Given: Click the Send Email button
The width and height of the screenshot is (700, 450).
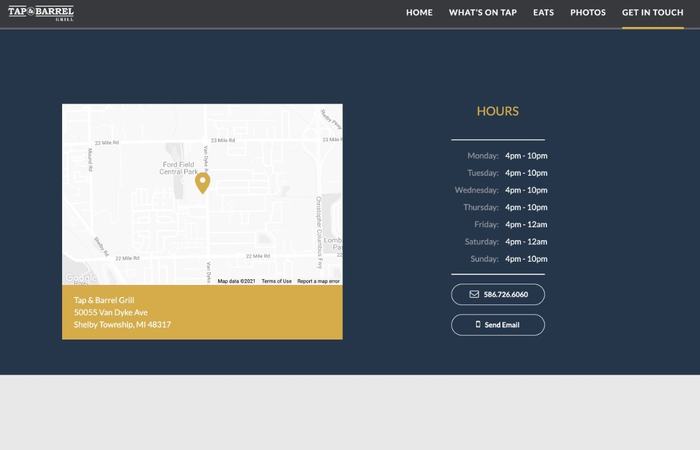Looking at the screenshot, I should click(x=498, y=325).
